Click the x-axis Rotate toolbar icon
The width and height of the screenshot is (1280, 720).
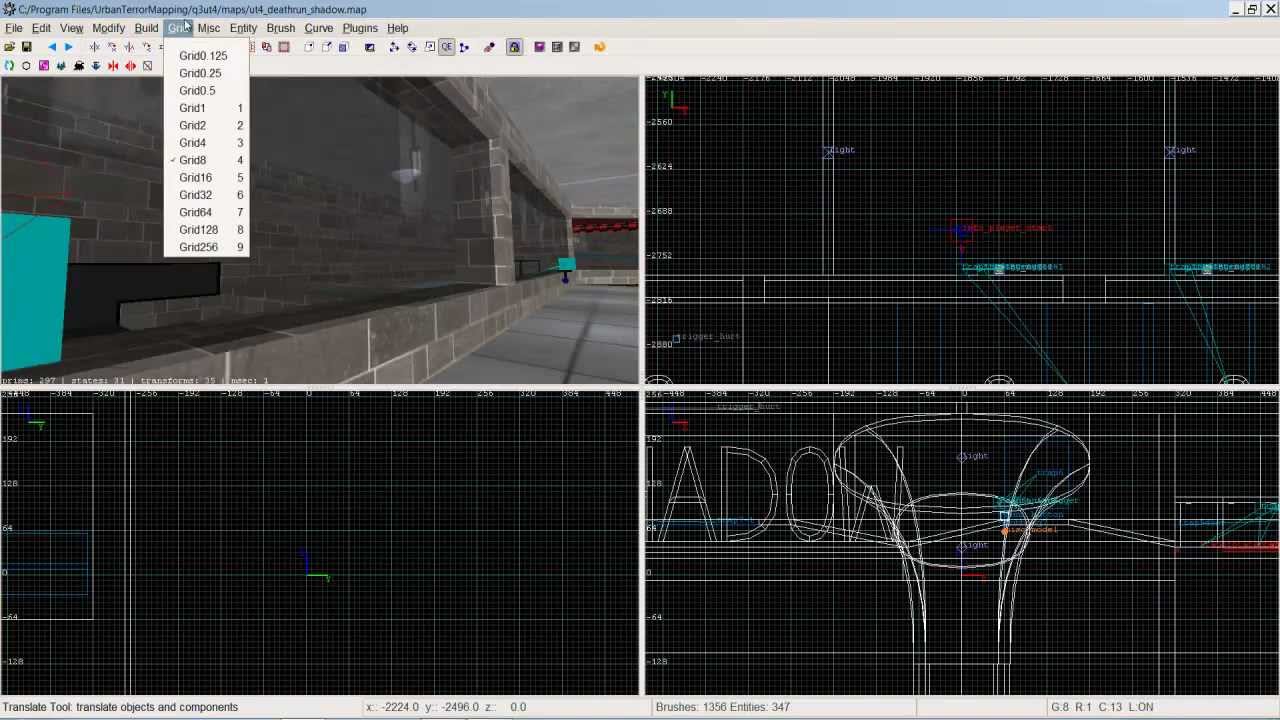[112, 47]
